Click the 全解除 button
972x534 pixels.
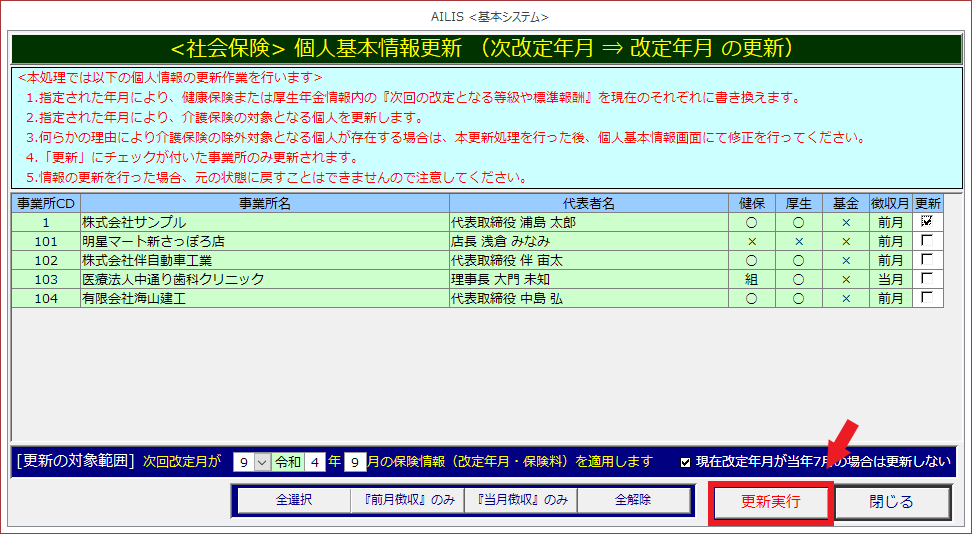pos(633,500)
